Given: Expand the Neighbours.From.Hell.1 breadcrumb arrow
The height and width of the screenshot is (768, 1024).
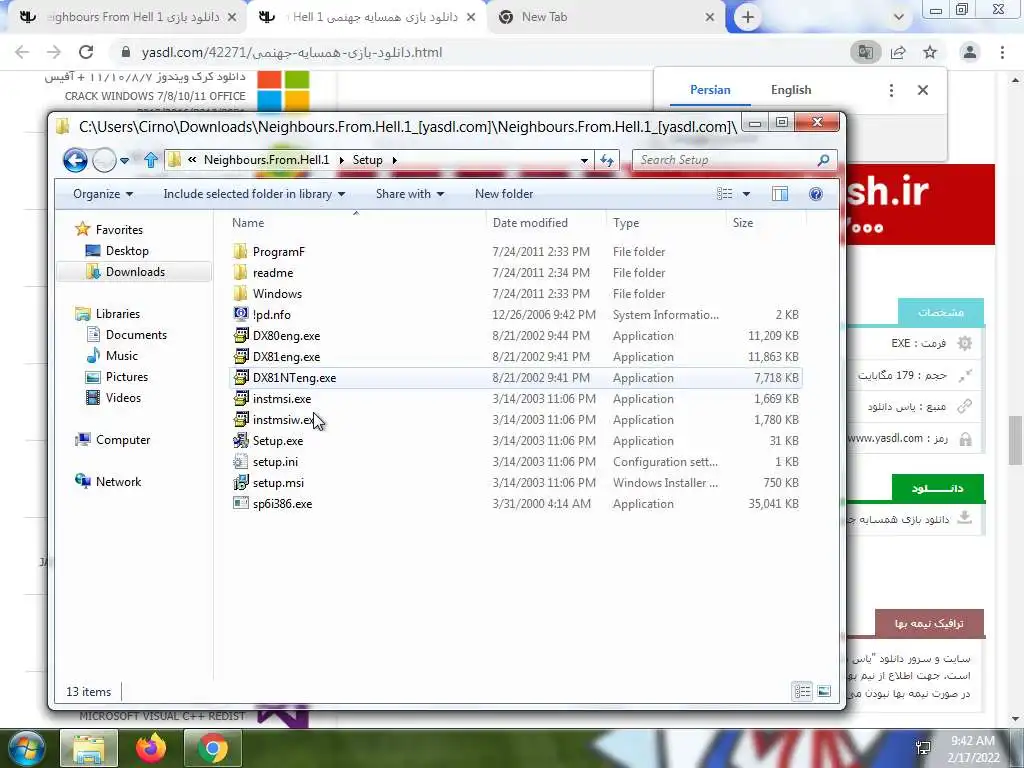Looking at the screenshot, I should tap(342, 160).
